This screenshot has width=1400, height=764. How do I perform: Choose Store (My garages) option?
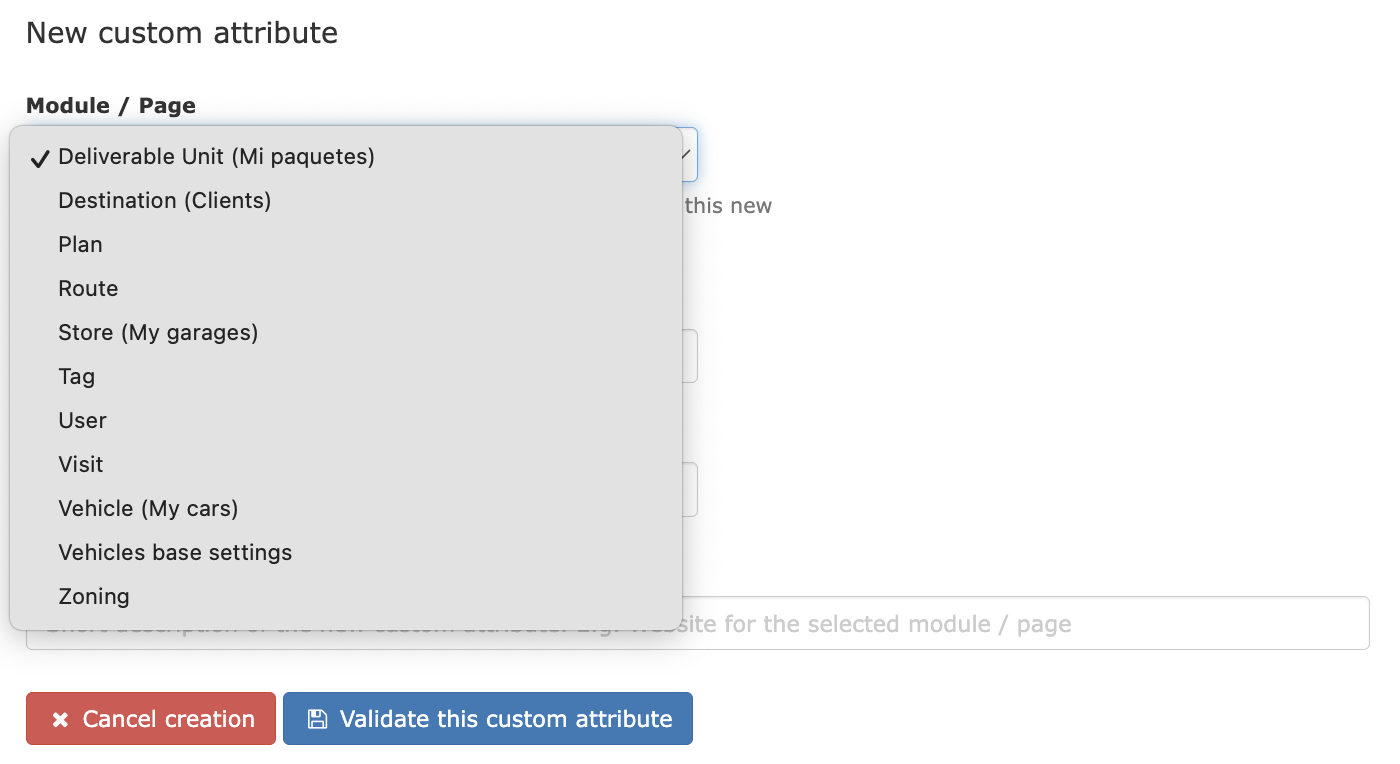coord(158,333)
